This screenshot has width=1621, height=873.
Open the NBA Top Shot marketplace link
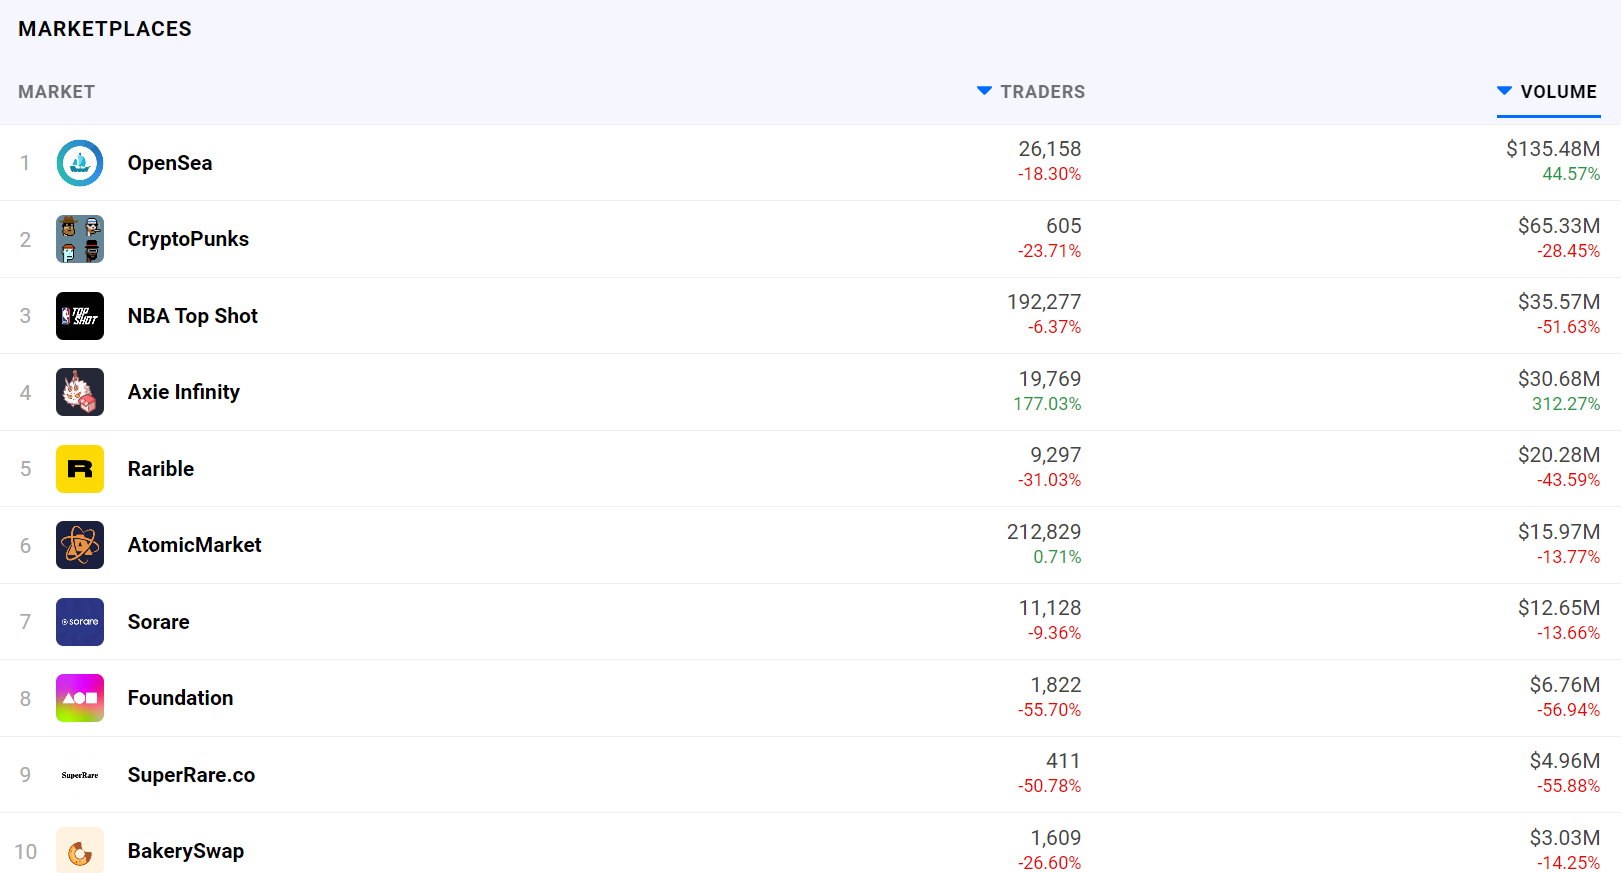(x=193, y=316)
